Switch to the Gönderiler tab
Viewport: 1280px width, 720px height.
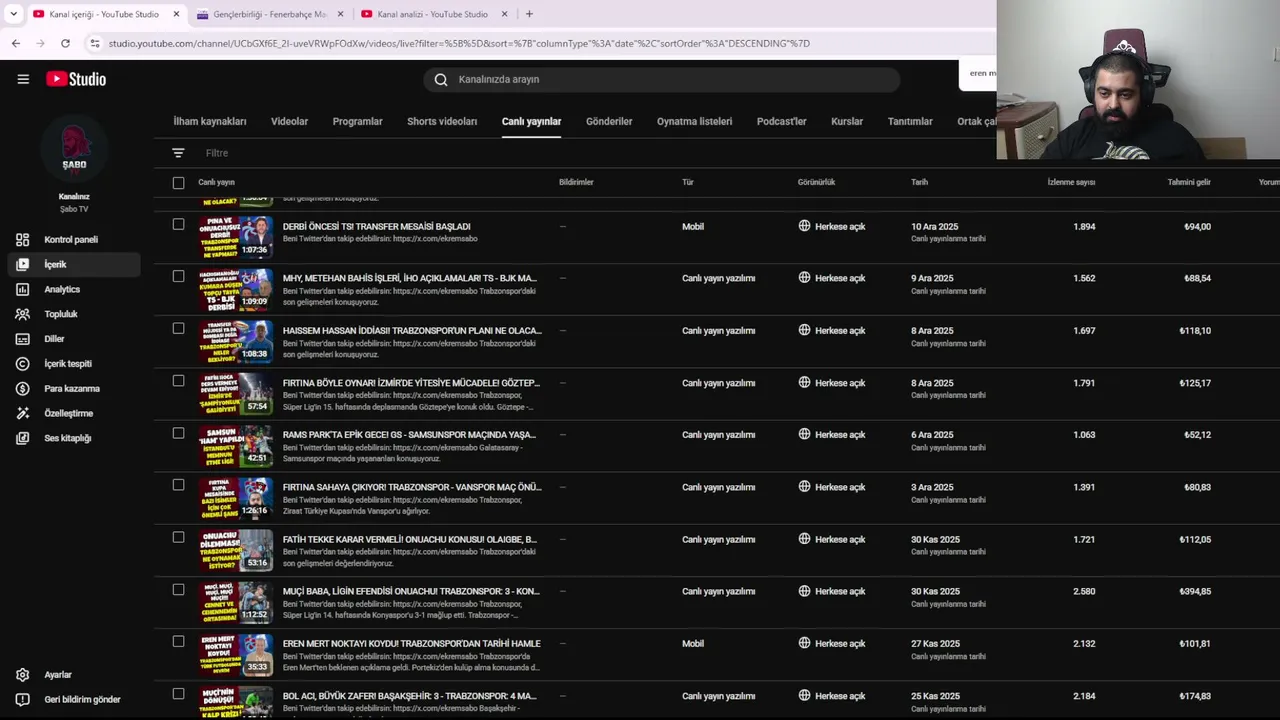tap(609, 122)
